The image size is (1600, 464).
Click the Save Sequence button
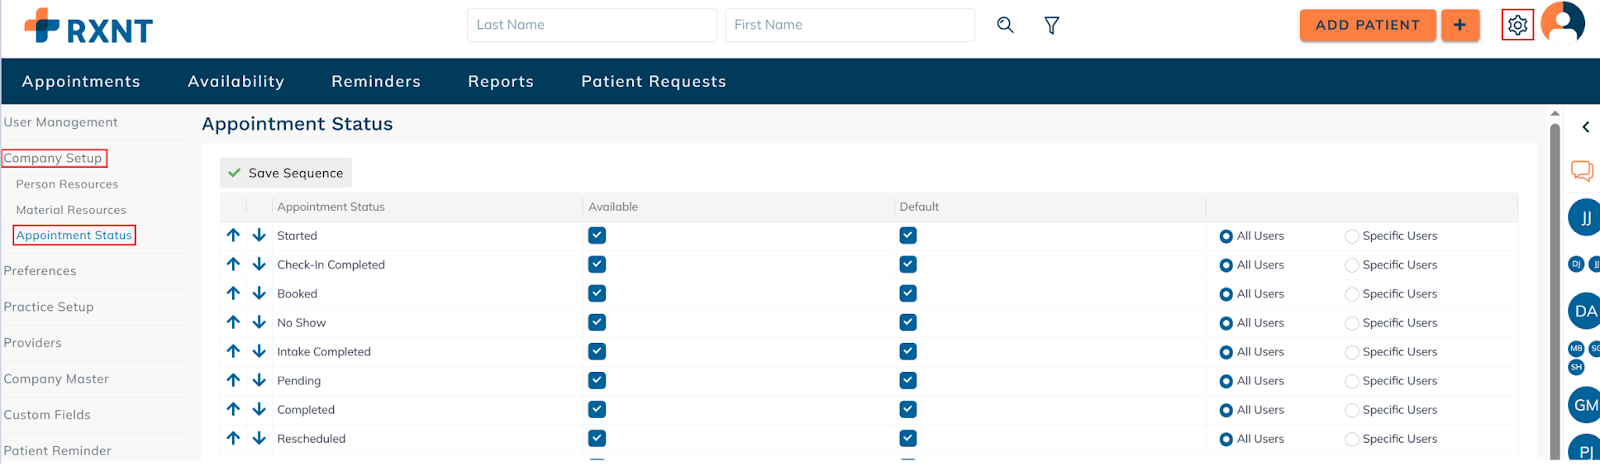(x=286, y=173)
